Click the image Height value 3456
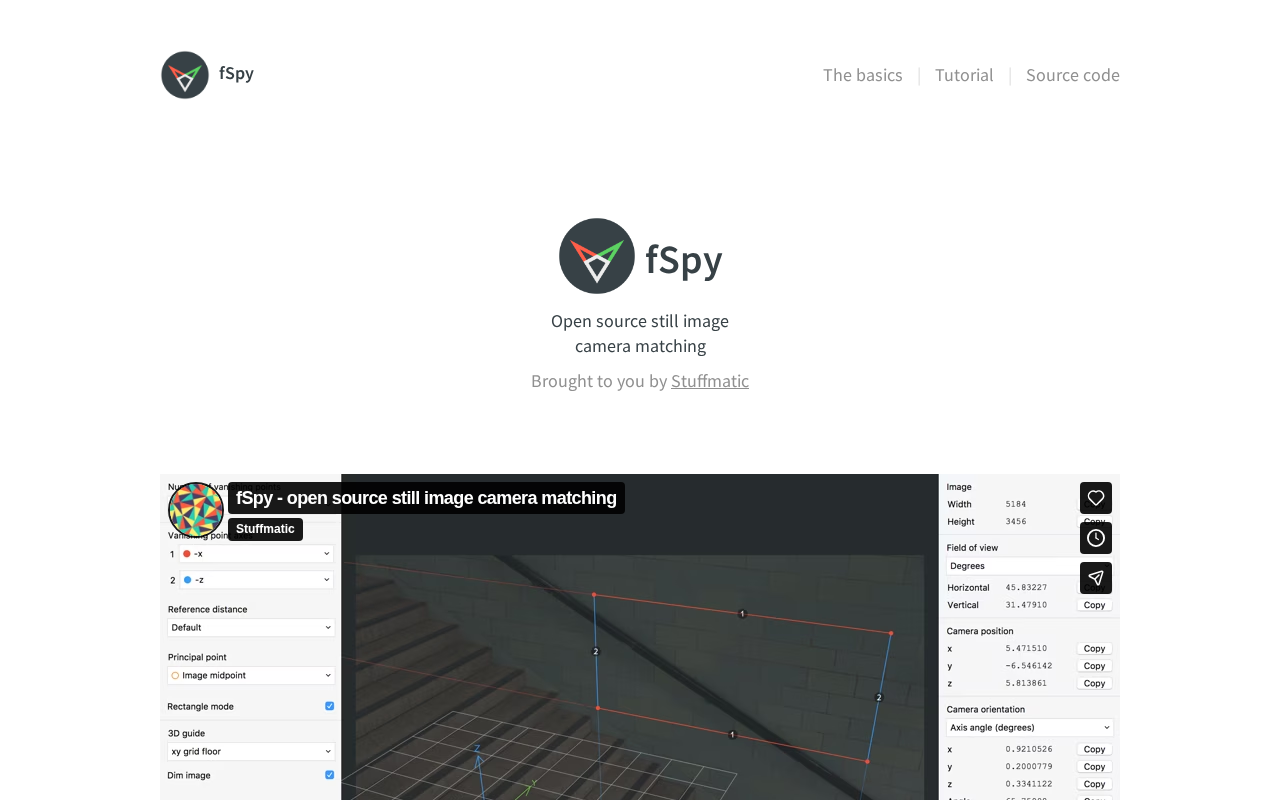The image size is (1280, 800). pyautogui.click(x=1016, y=522)
